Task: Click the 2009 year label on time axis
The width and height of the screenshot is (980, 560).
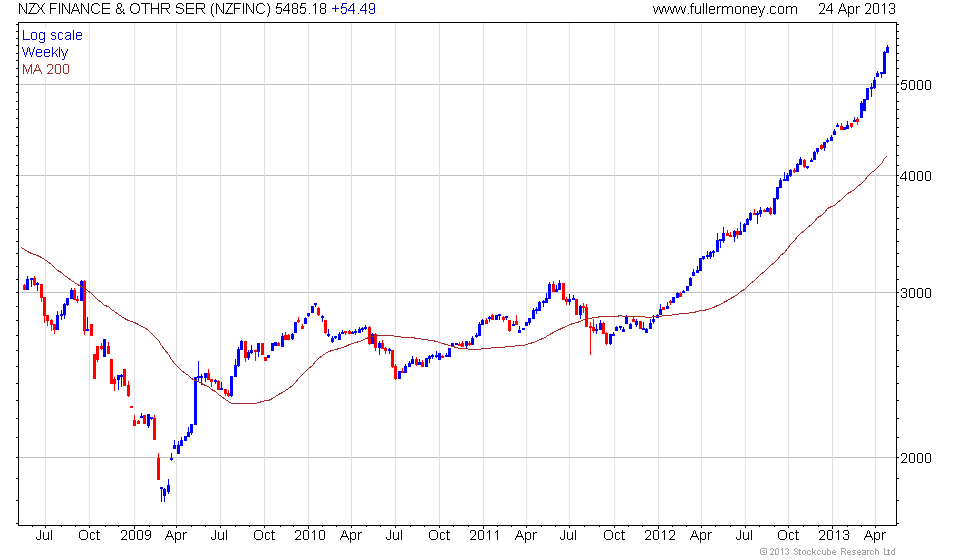Action: pyautogui.click(x=136, y=535)
